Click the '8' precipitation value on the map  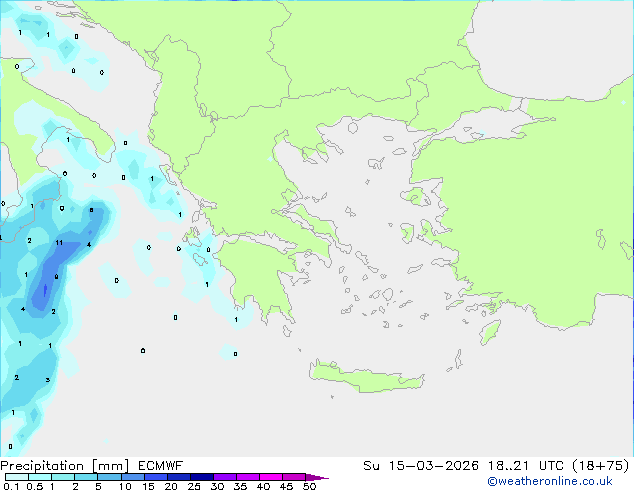point(91,210)
